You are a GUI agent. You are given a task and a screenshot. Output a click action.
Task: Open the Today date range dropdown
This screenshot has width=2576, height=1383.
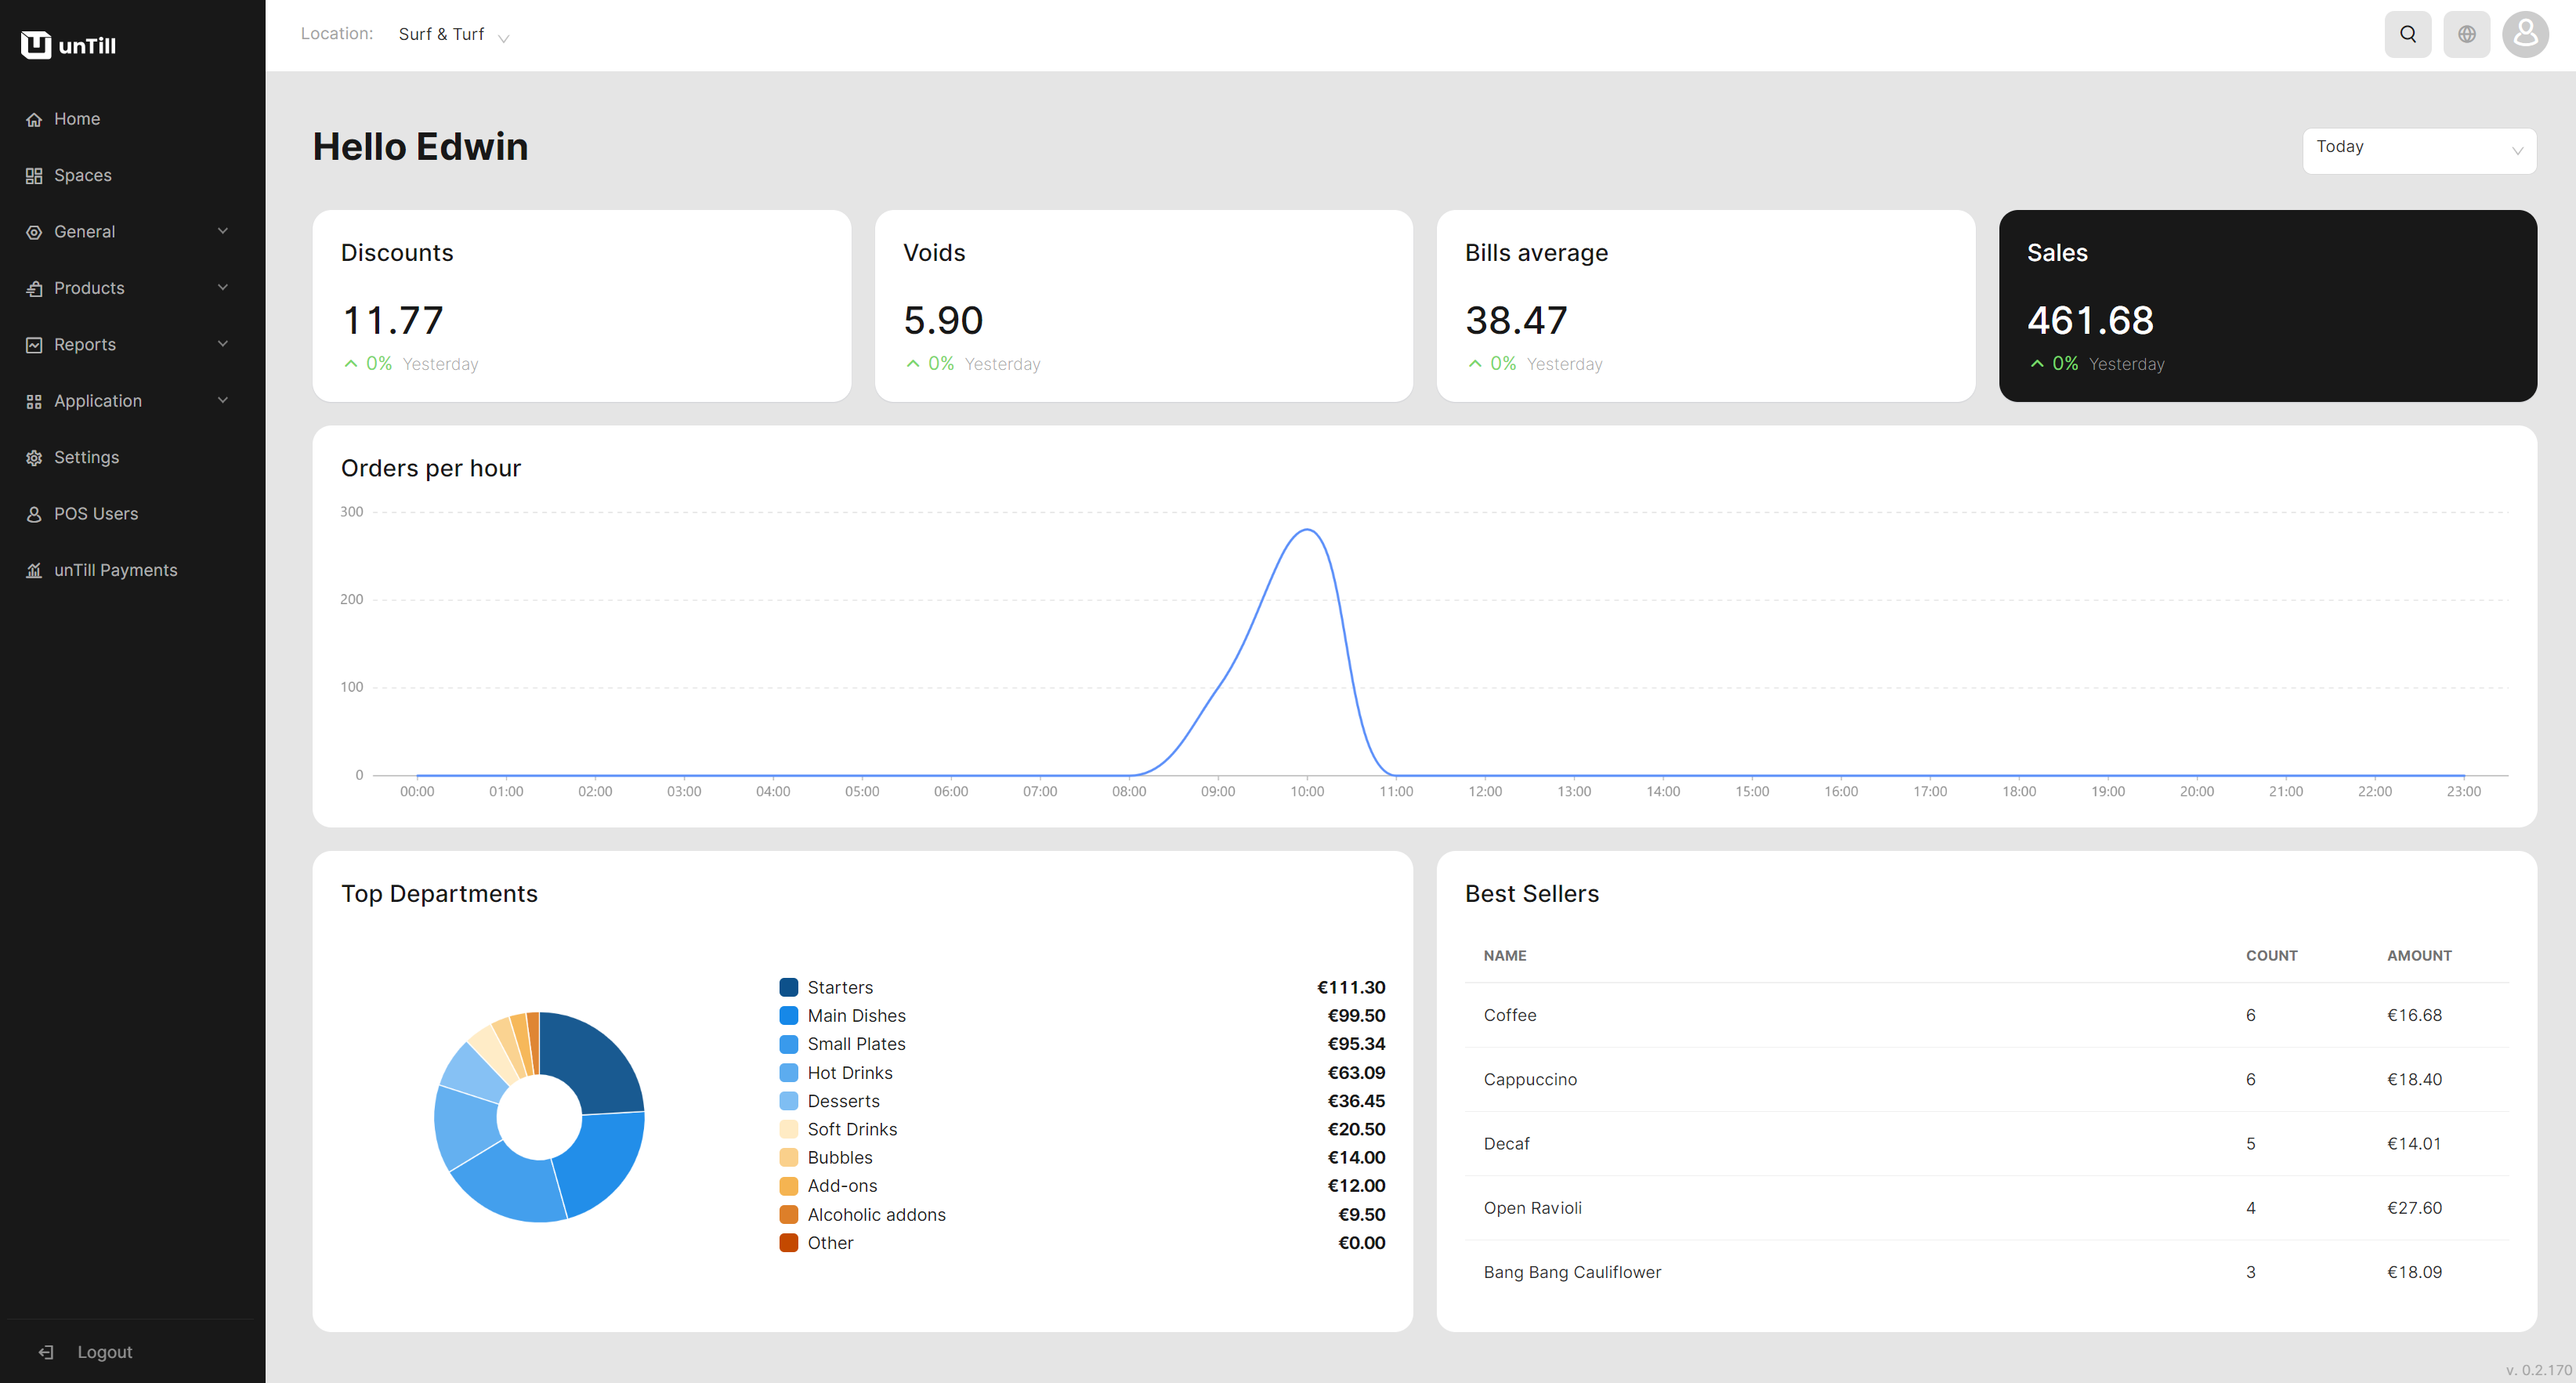(2418, 150)
